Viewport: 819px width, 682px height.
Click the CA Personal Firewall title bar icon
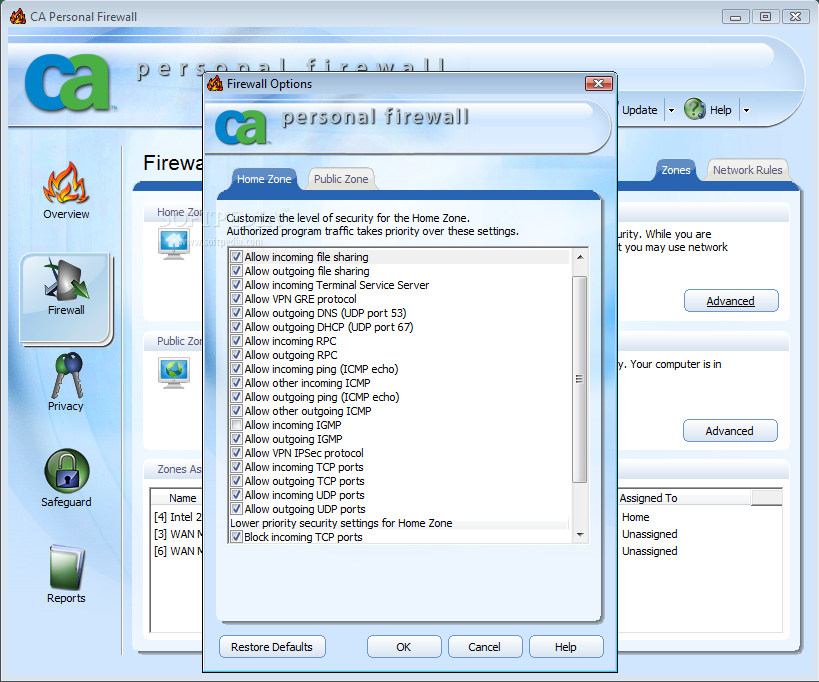18,17
